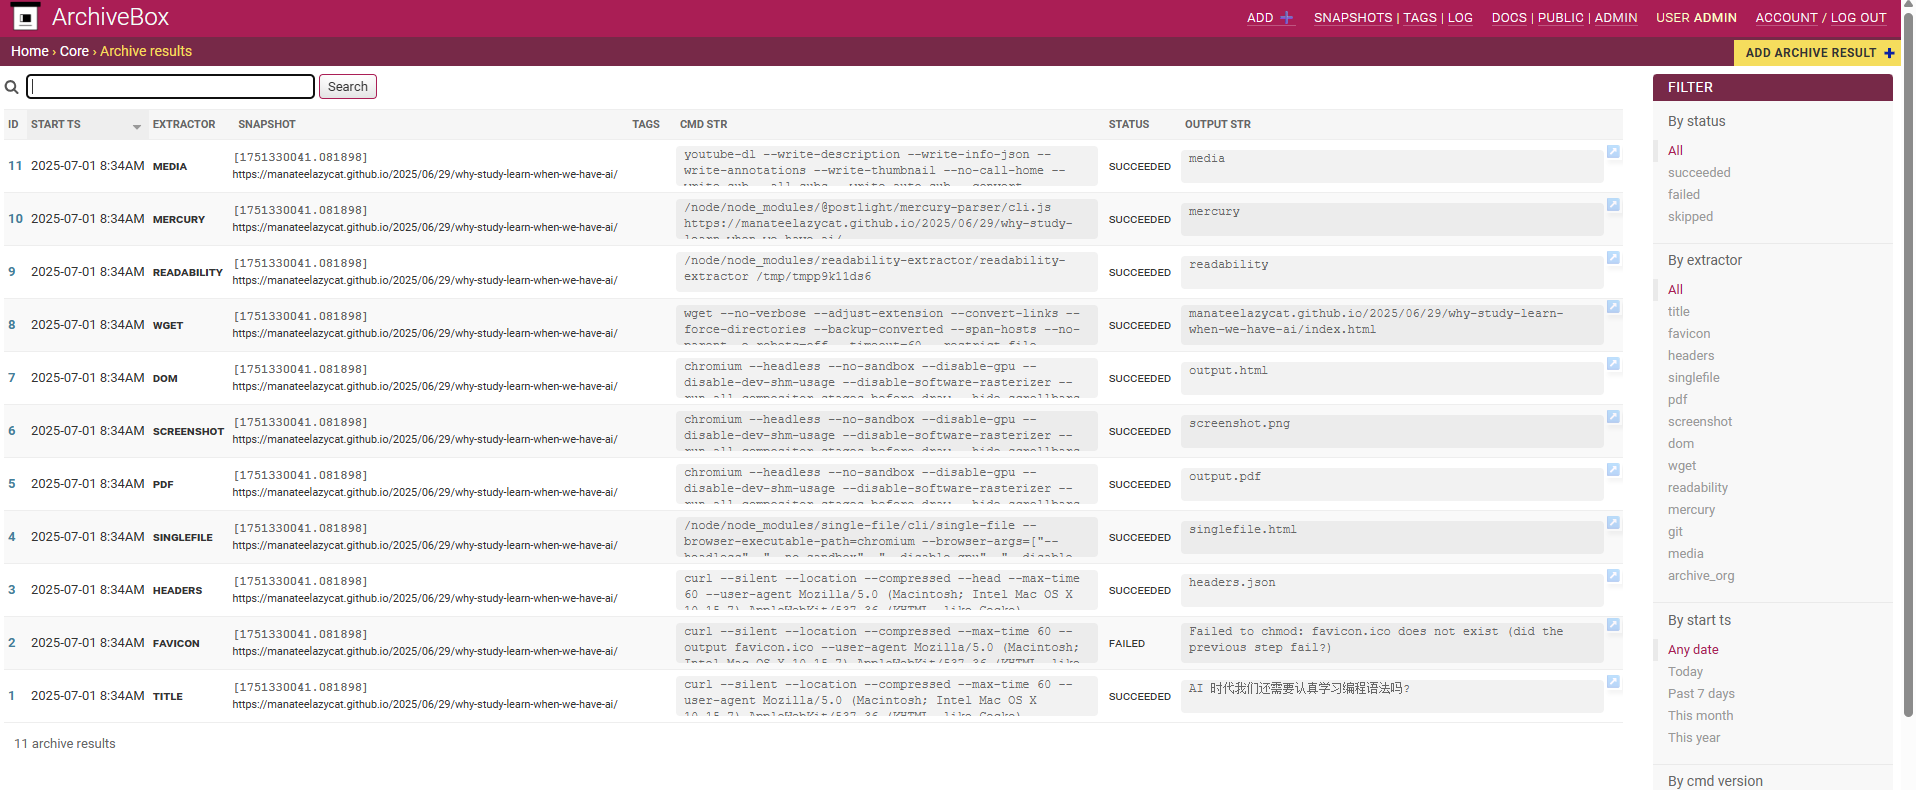The width and height of the screenshot is (1916, 790).
Task: Filter extractor by singlefile
Action: (x=1693, y=378)
